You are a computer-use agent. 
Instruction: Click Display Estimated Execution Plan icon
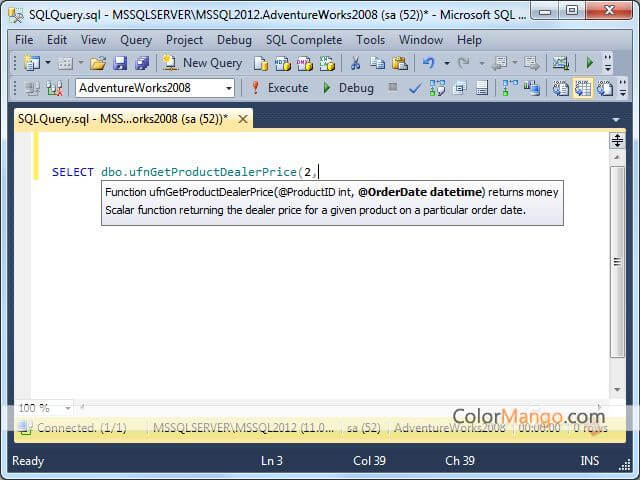tap(437, 88)
